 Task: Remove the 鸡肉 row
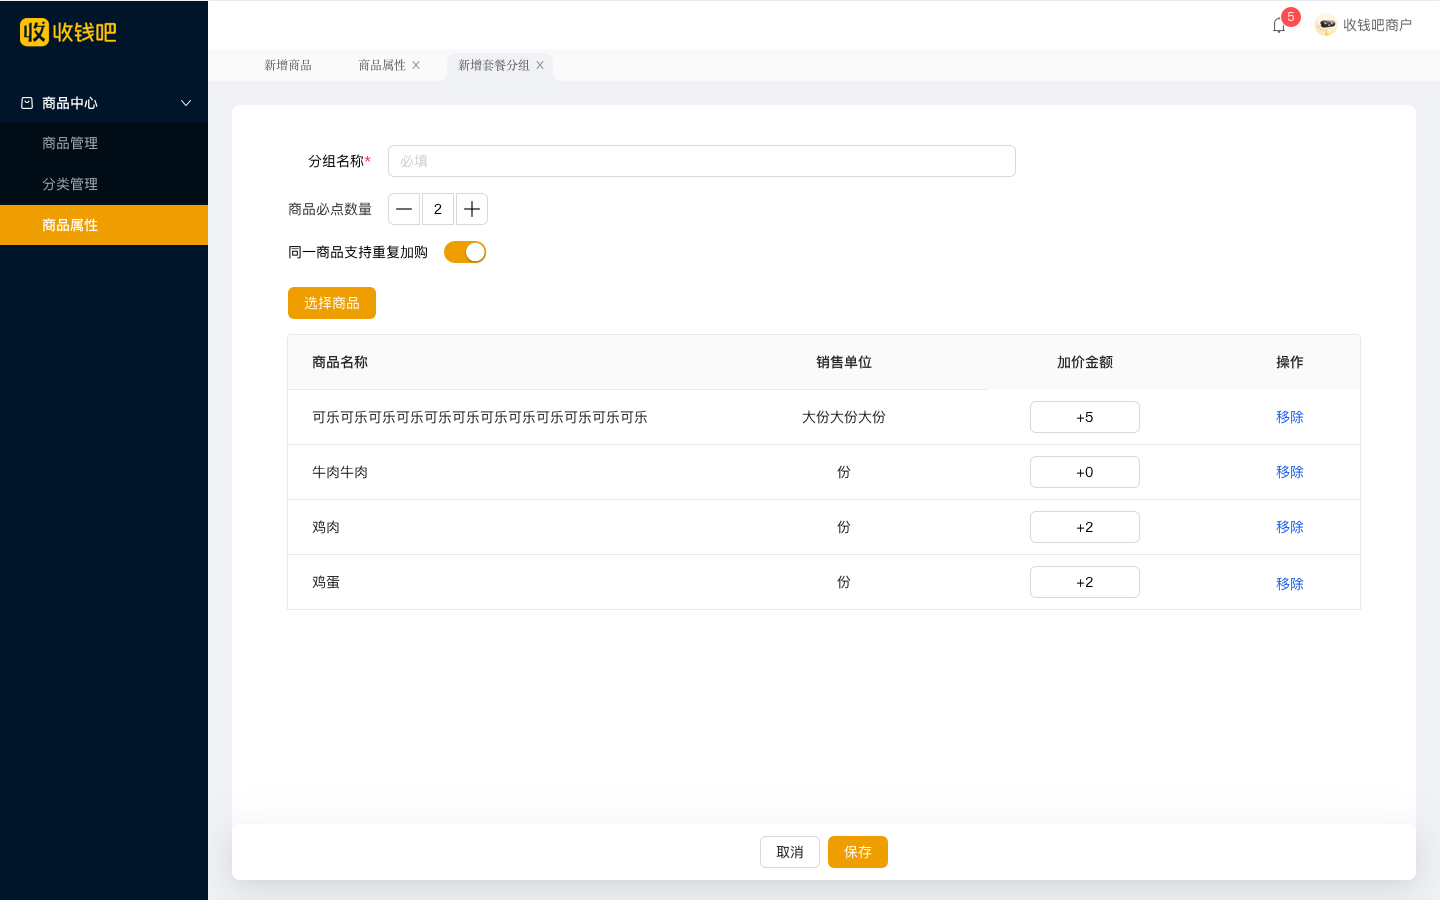1290,527
